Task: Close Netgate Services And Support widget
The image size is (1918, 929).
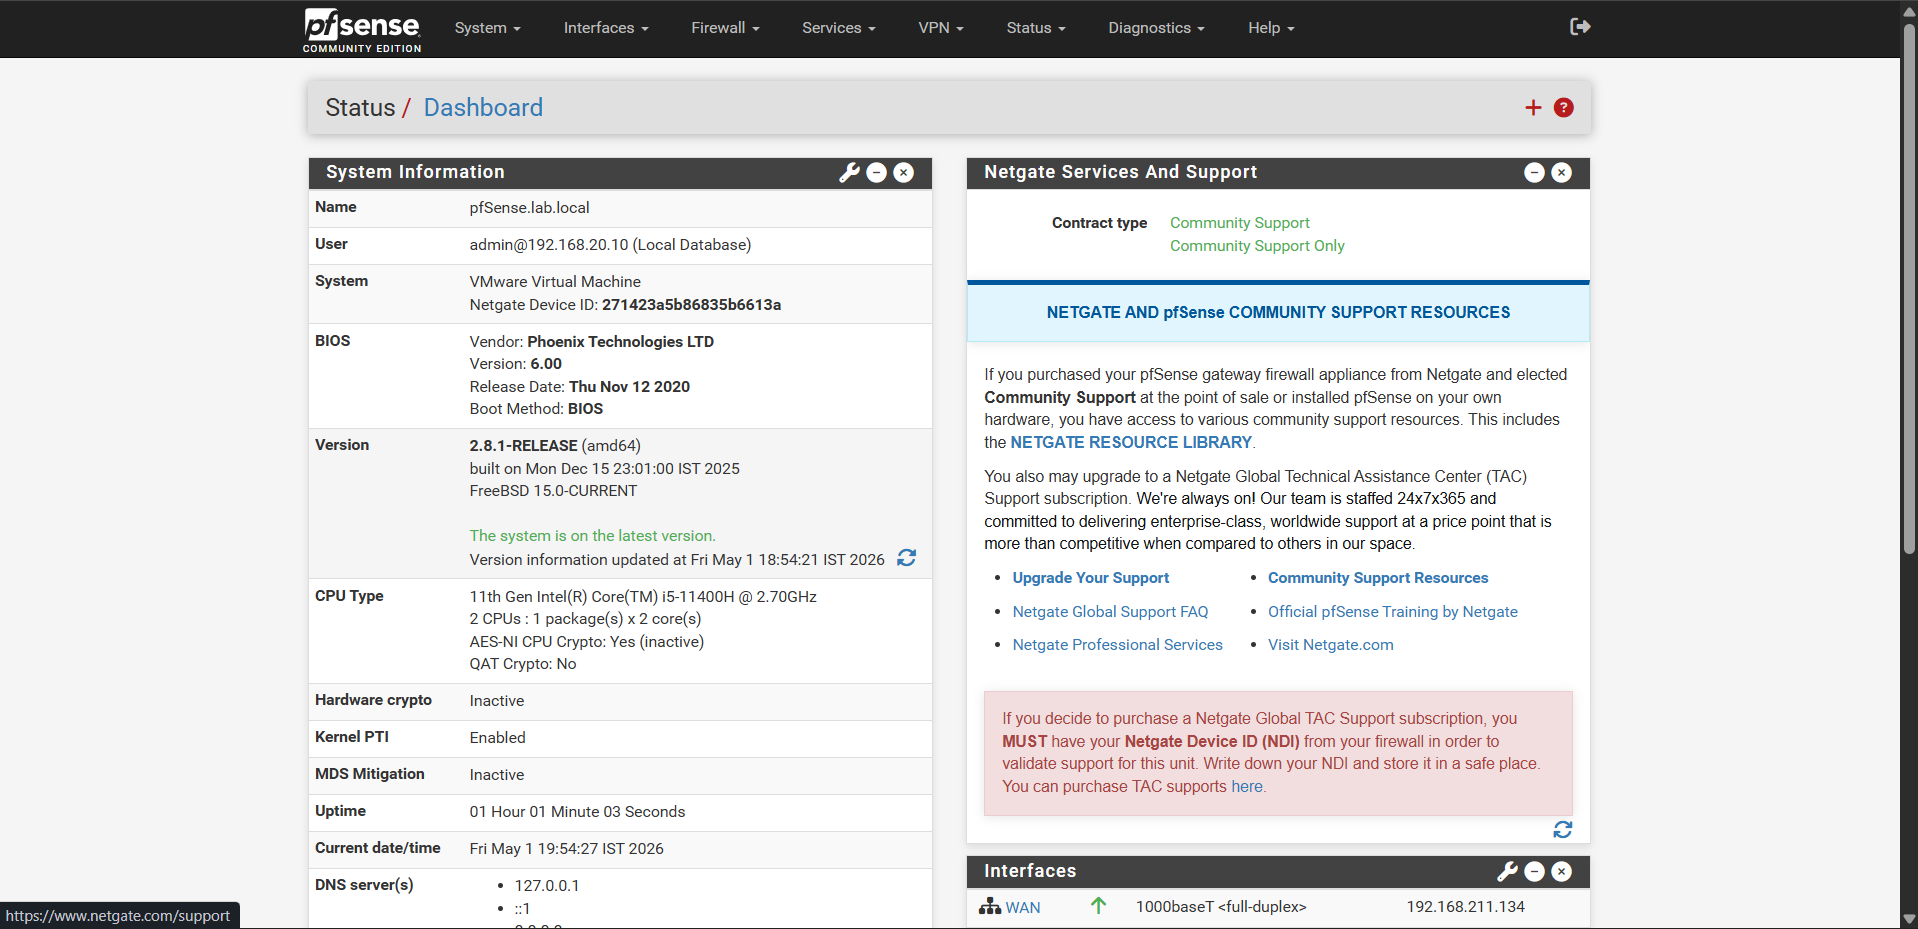Action: [1561, 172]
